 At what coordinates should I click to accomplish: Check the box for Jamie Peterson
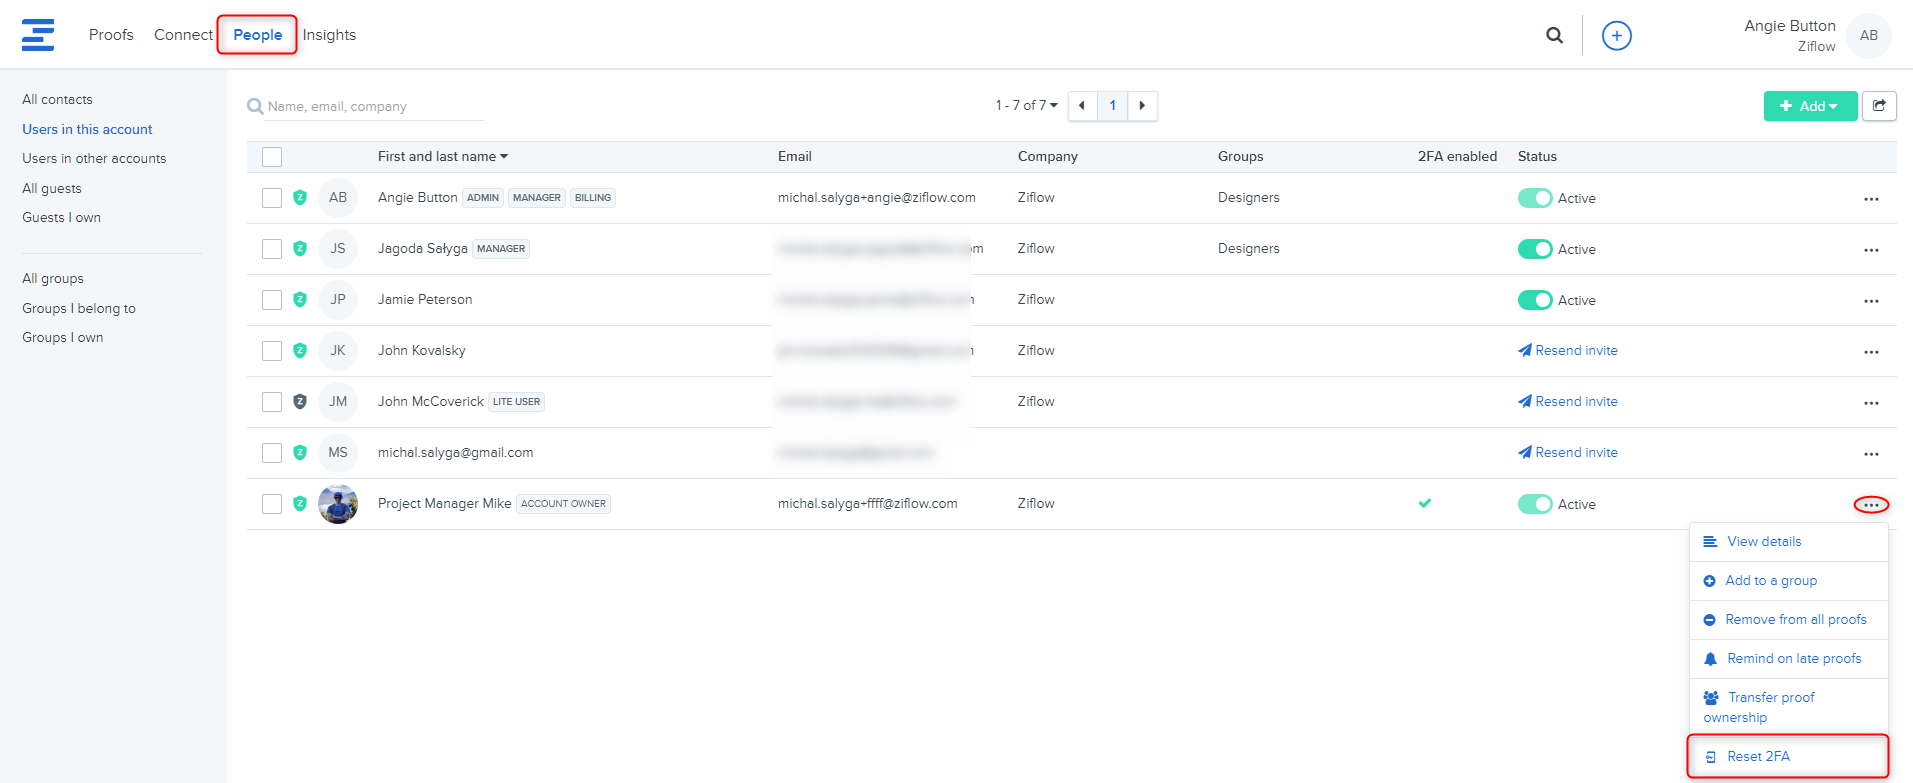pos(272,300)
